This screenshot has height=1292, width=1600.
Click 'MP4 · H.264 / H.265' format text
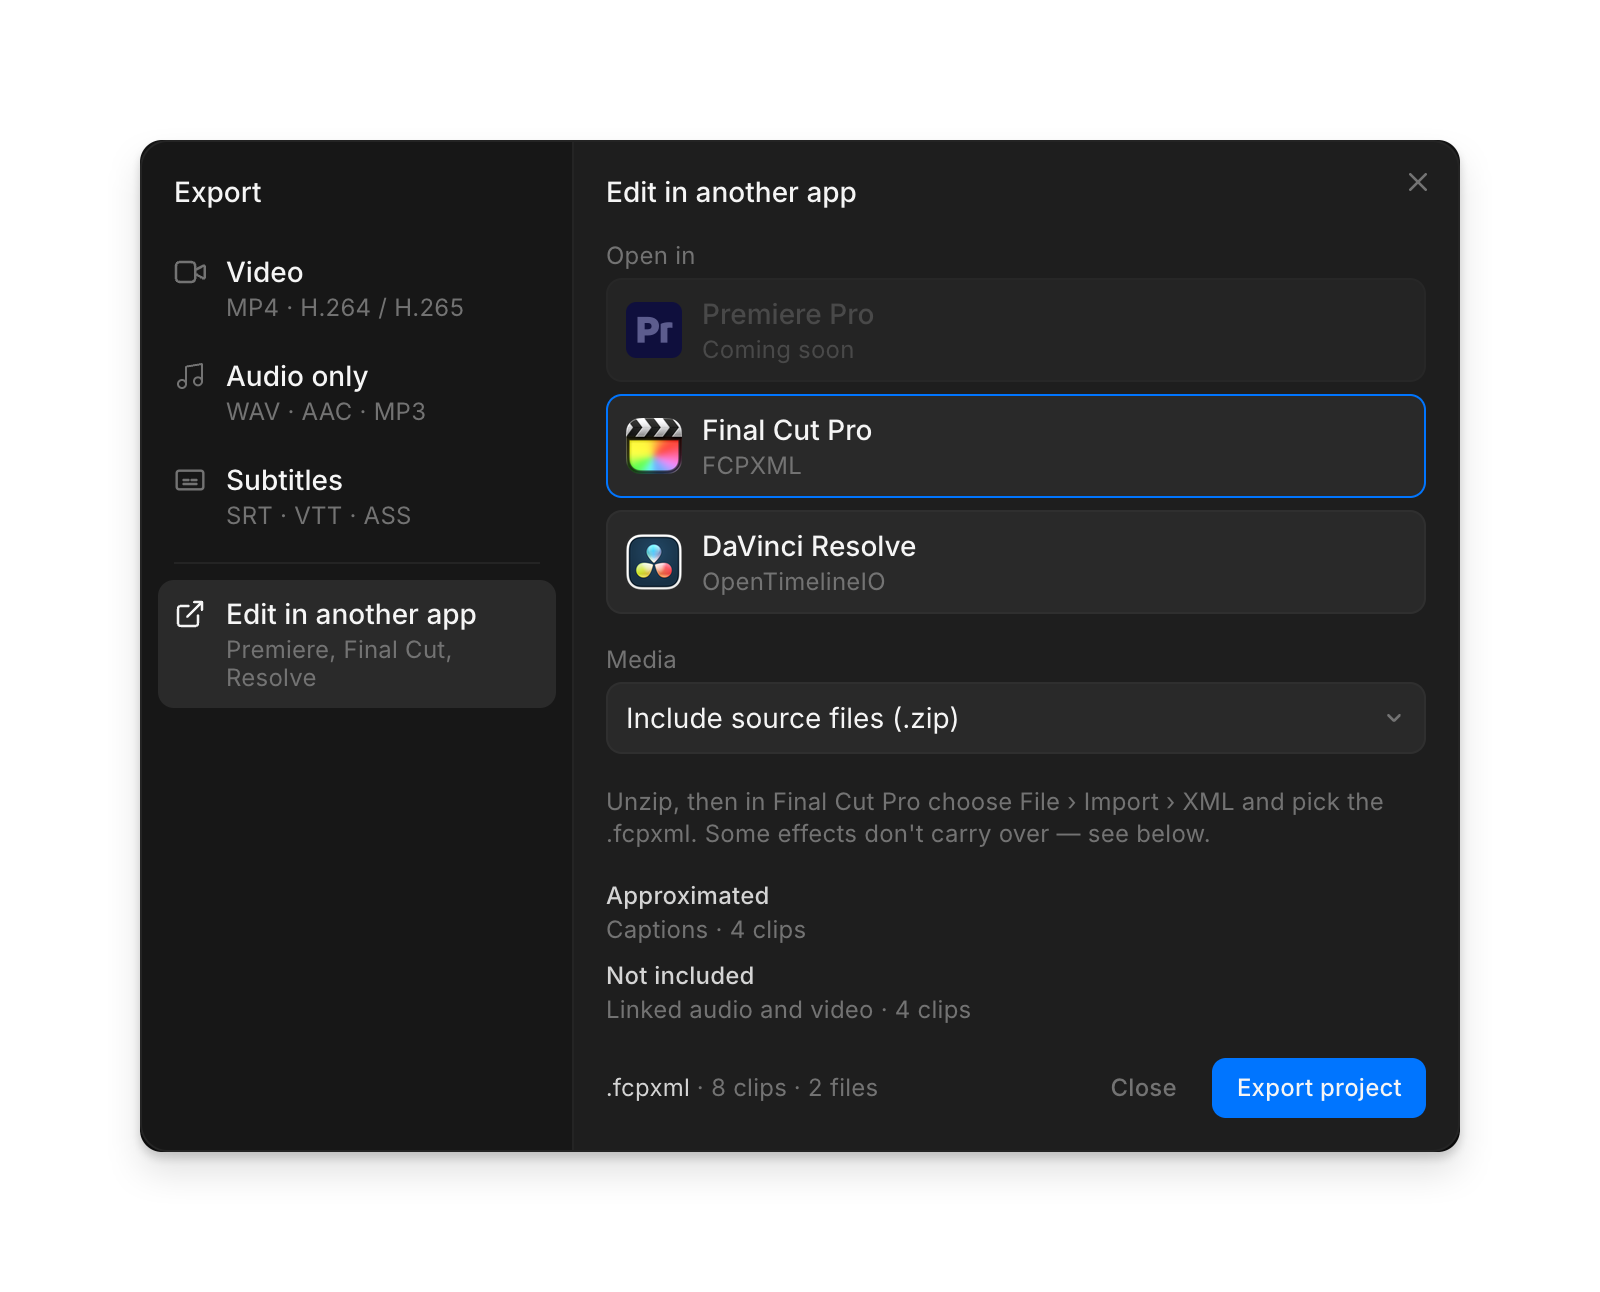345,308
